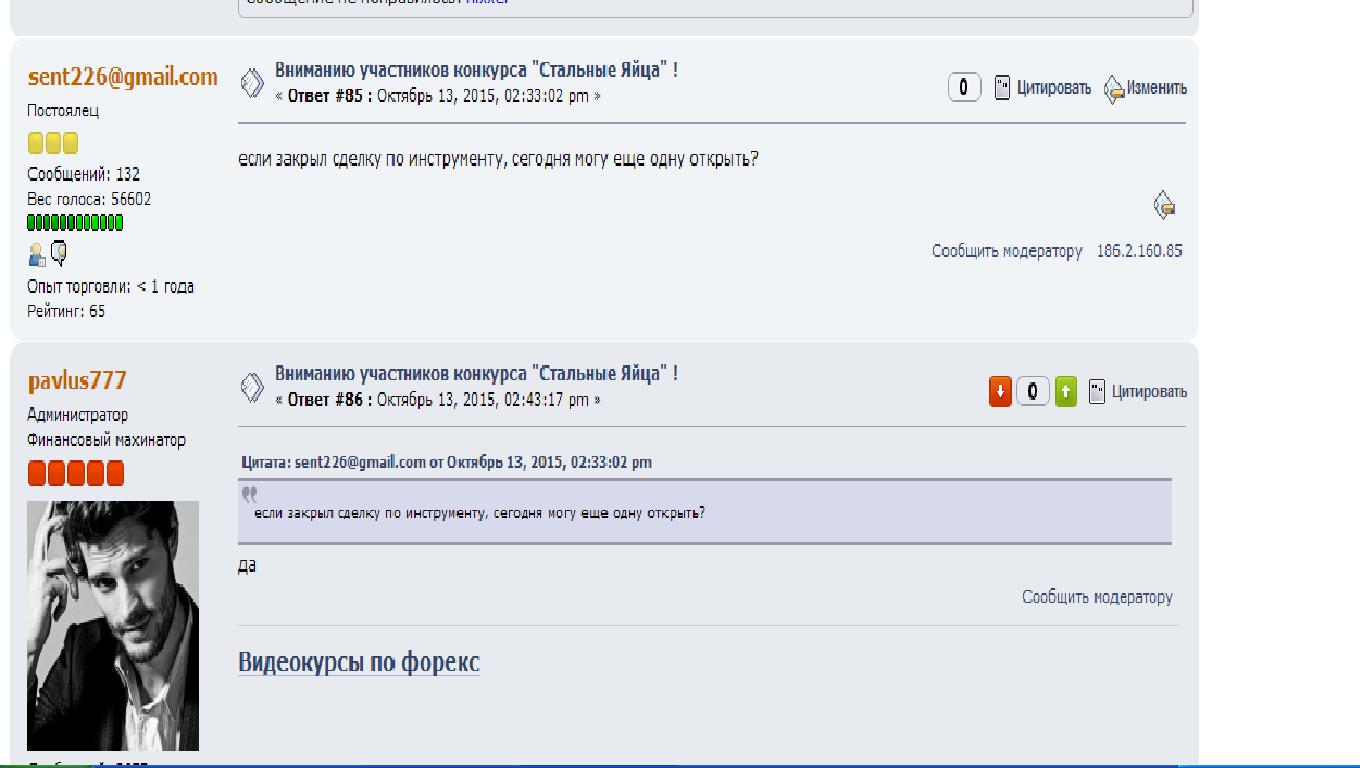The height and width of the screenshot is (768, 1360).
Task: Click 'Рейтинг: 65' text
Action: point(66,311)
